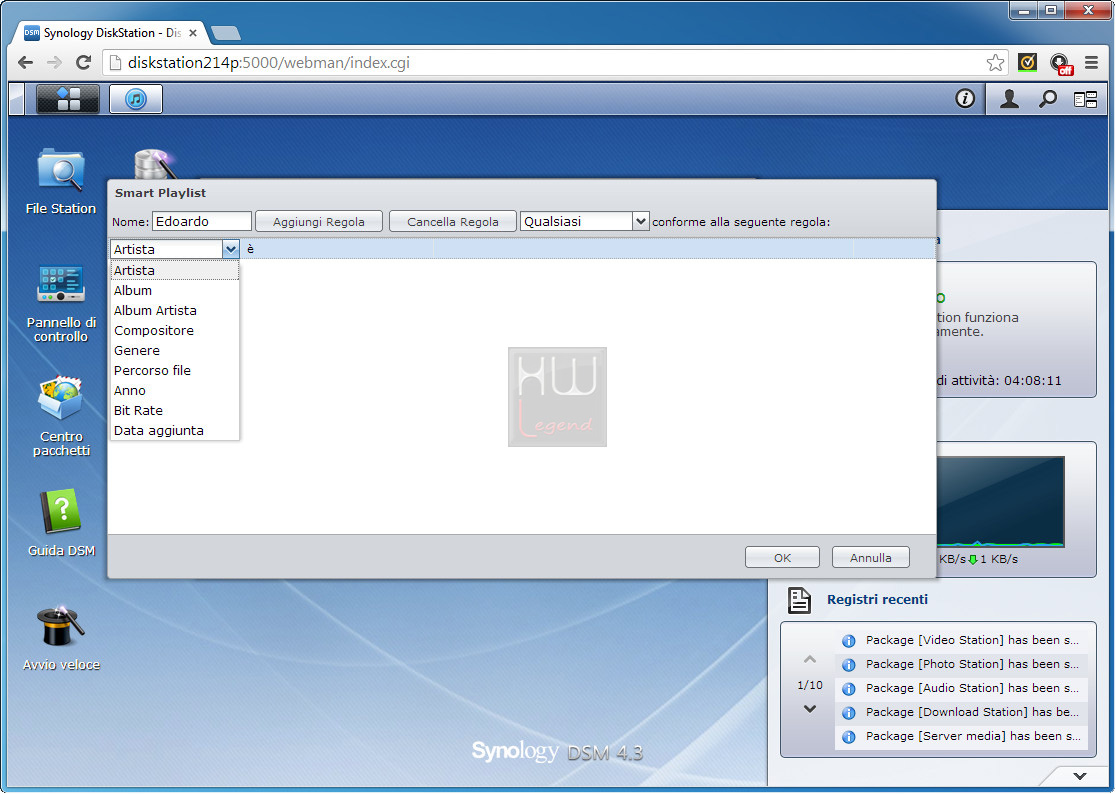1116x794 pixels.
Task: Reload the browser page
Action: [83, 63]
